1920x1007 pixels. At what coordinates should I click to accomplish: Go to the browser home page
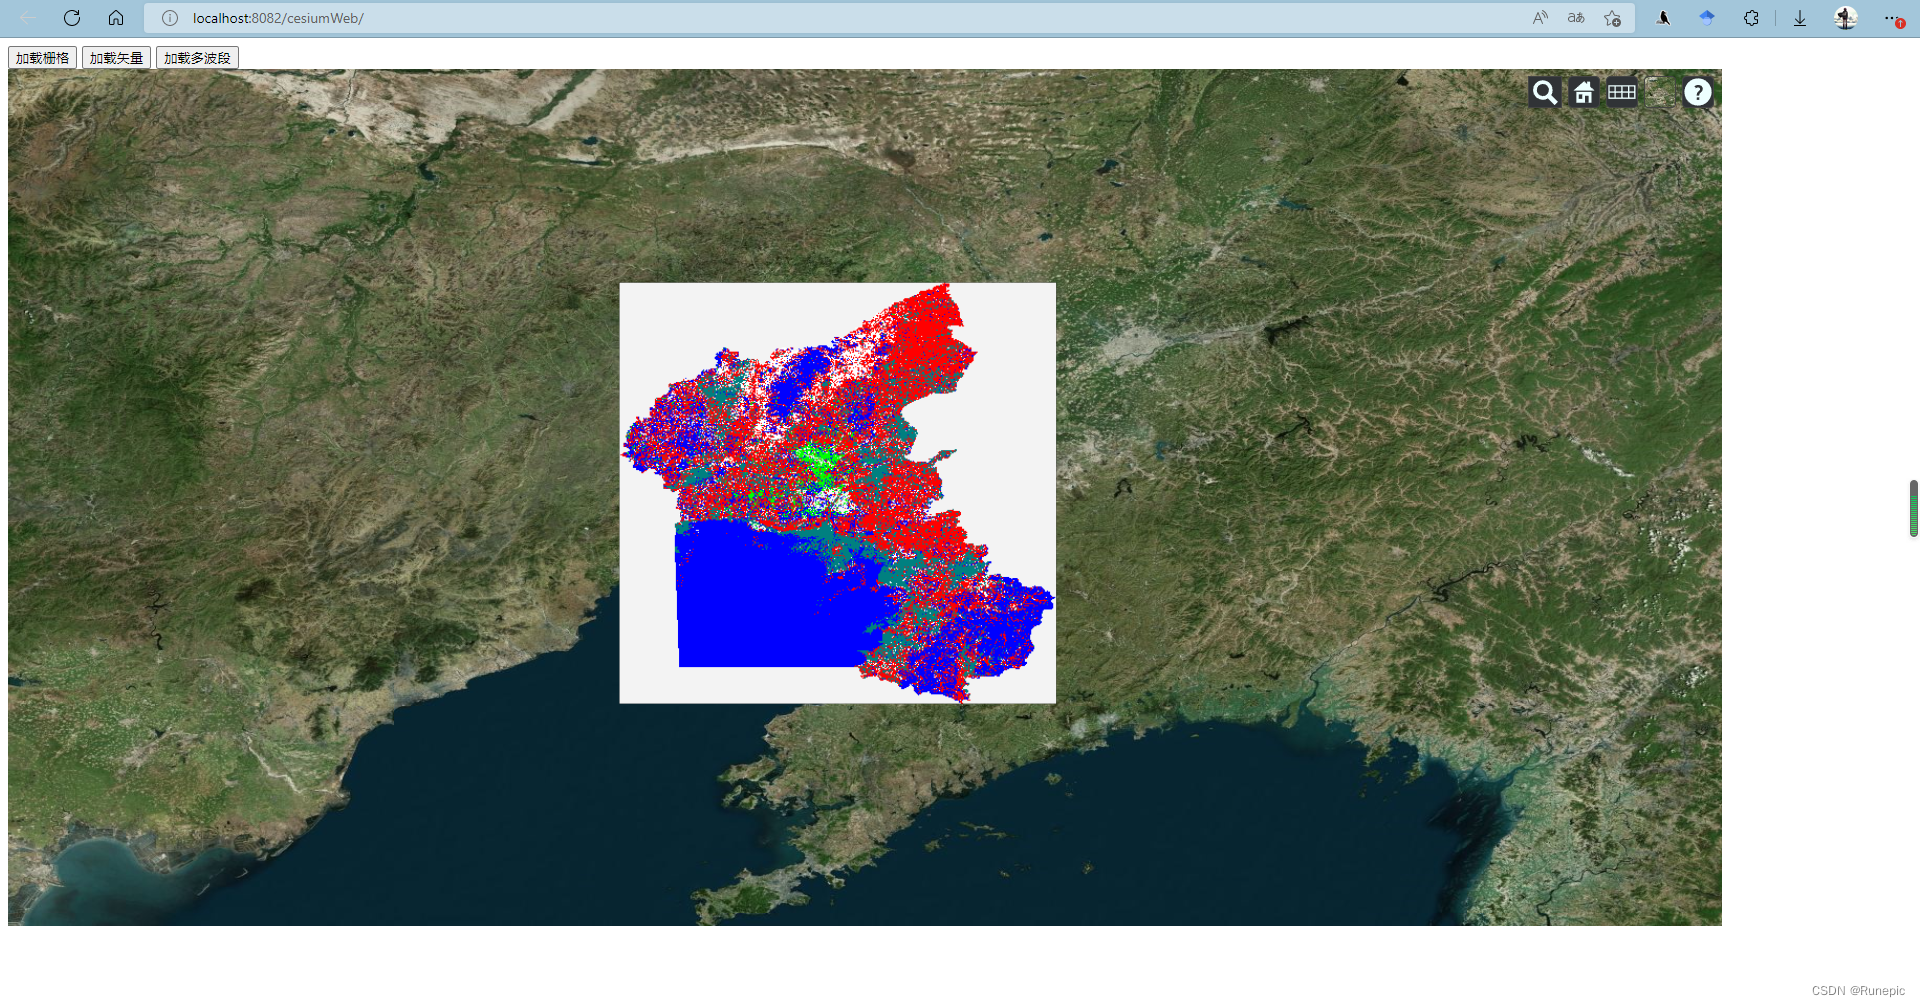[x=116, y=18]
